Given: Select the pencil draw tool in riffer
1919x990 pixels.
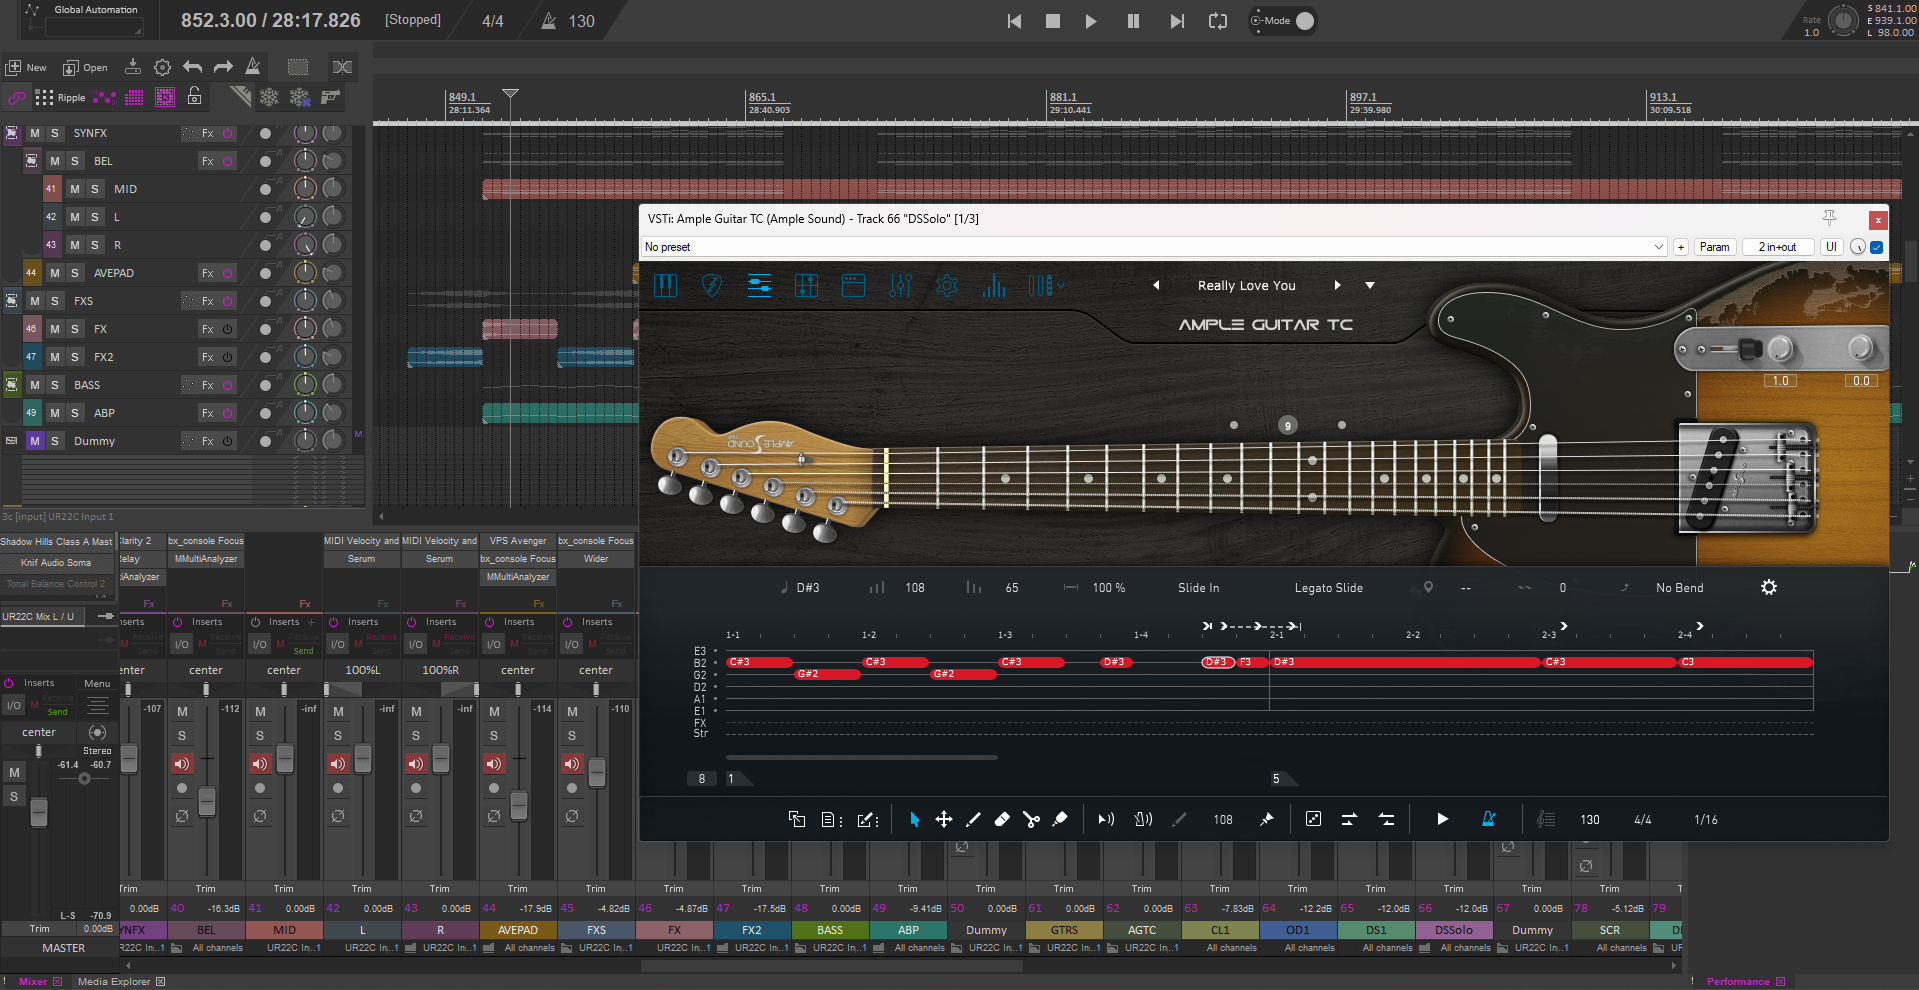Looking at the screenshot, I should point(973,819).
